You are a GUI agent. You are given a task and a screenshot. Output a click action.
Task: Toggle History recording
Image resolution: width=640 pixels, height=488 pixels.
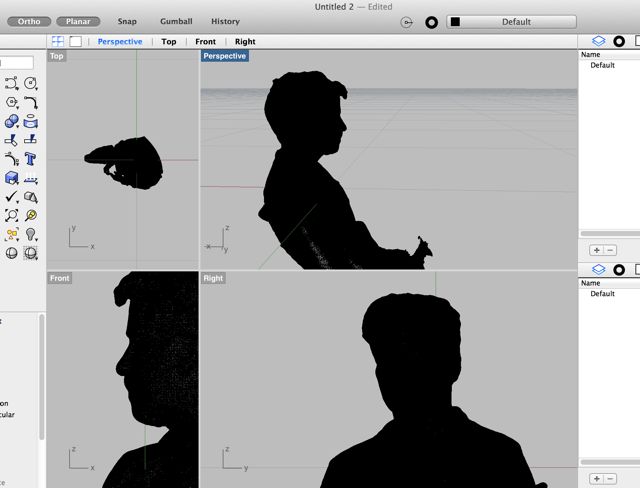click(225, 21)
